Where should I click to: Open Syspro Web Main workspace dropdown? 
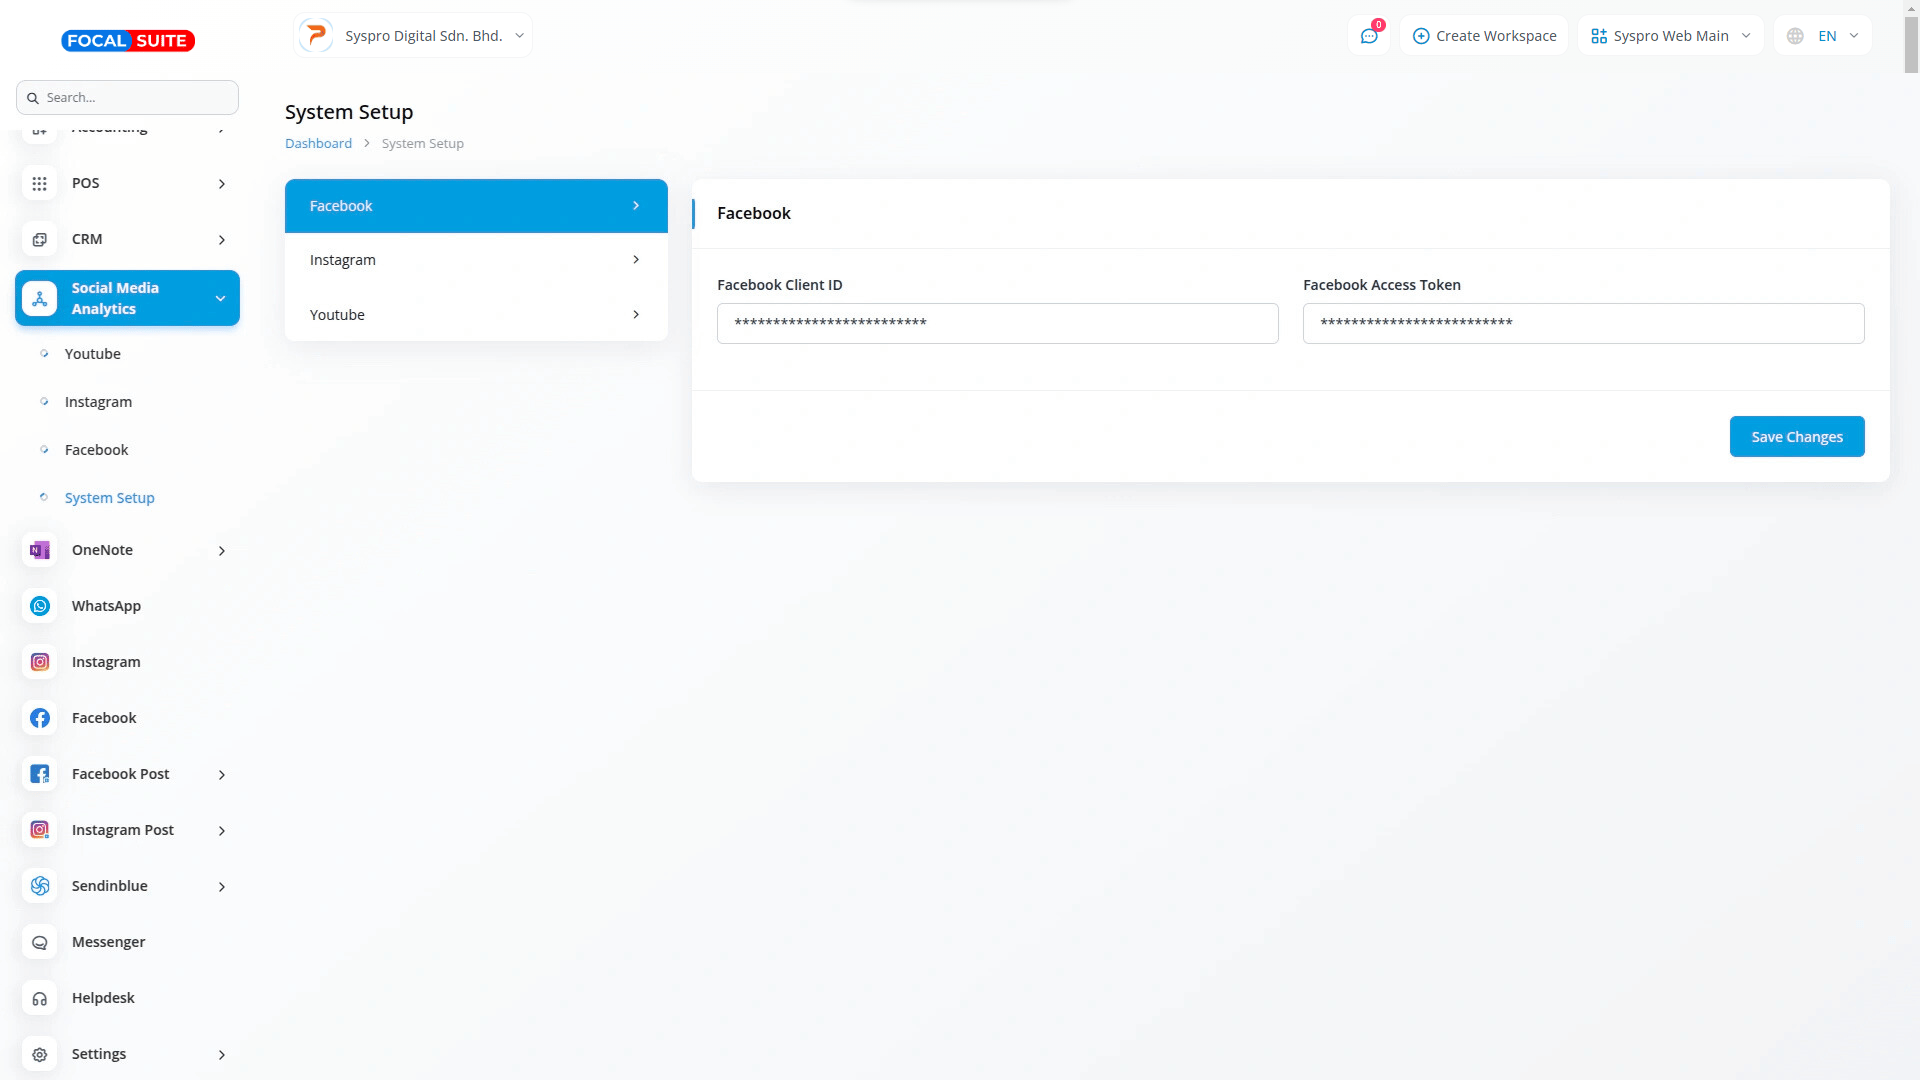(x=1670, y=36)
